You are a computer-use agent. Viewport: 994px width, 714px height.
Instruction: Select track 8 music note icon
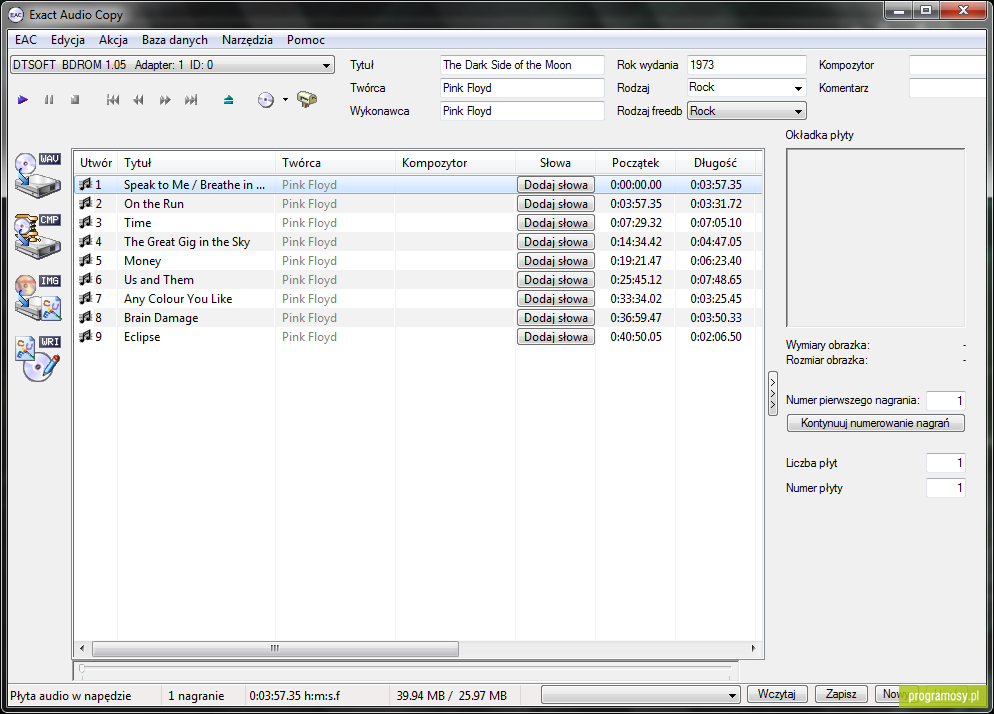pyautogui.click(x=86, y=318)
